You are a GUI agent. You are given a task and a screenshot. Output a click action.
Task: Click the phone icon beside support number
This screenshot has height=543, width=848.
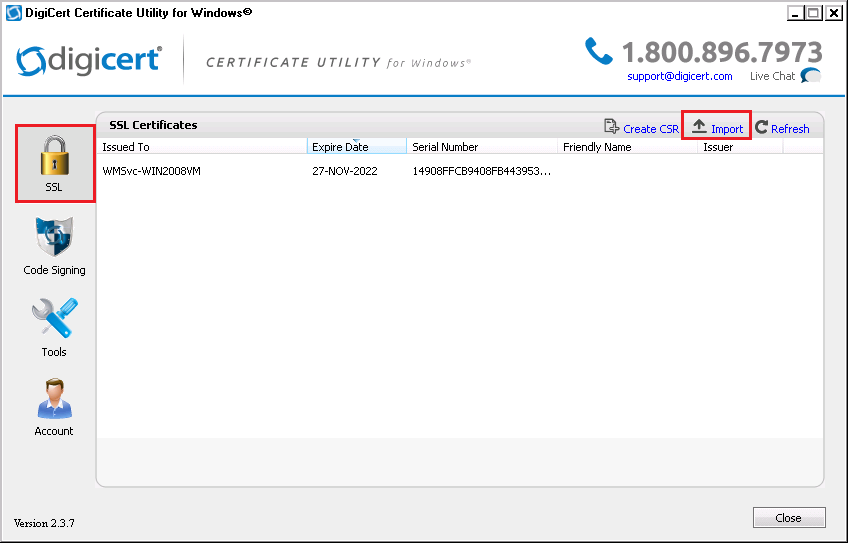[598, 51]
